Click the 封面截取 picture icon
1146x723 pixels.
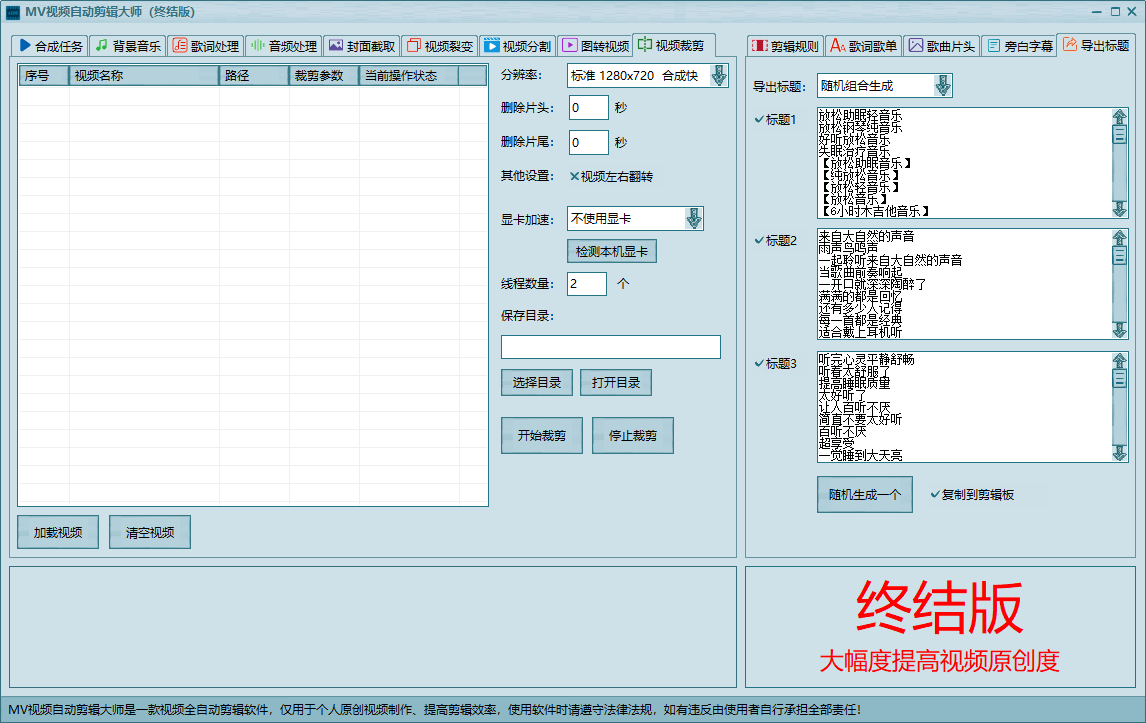(335, 46)
